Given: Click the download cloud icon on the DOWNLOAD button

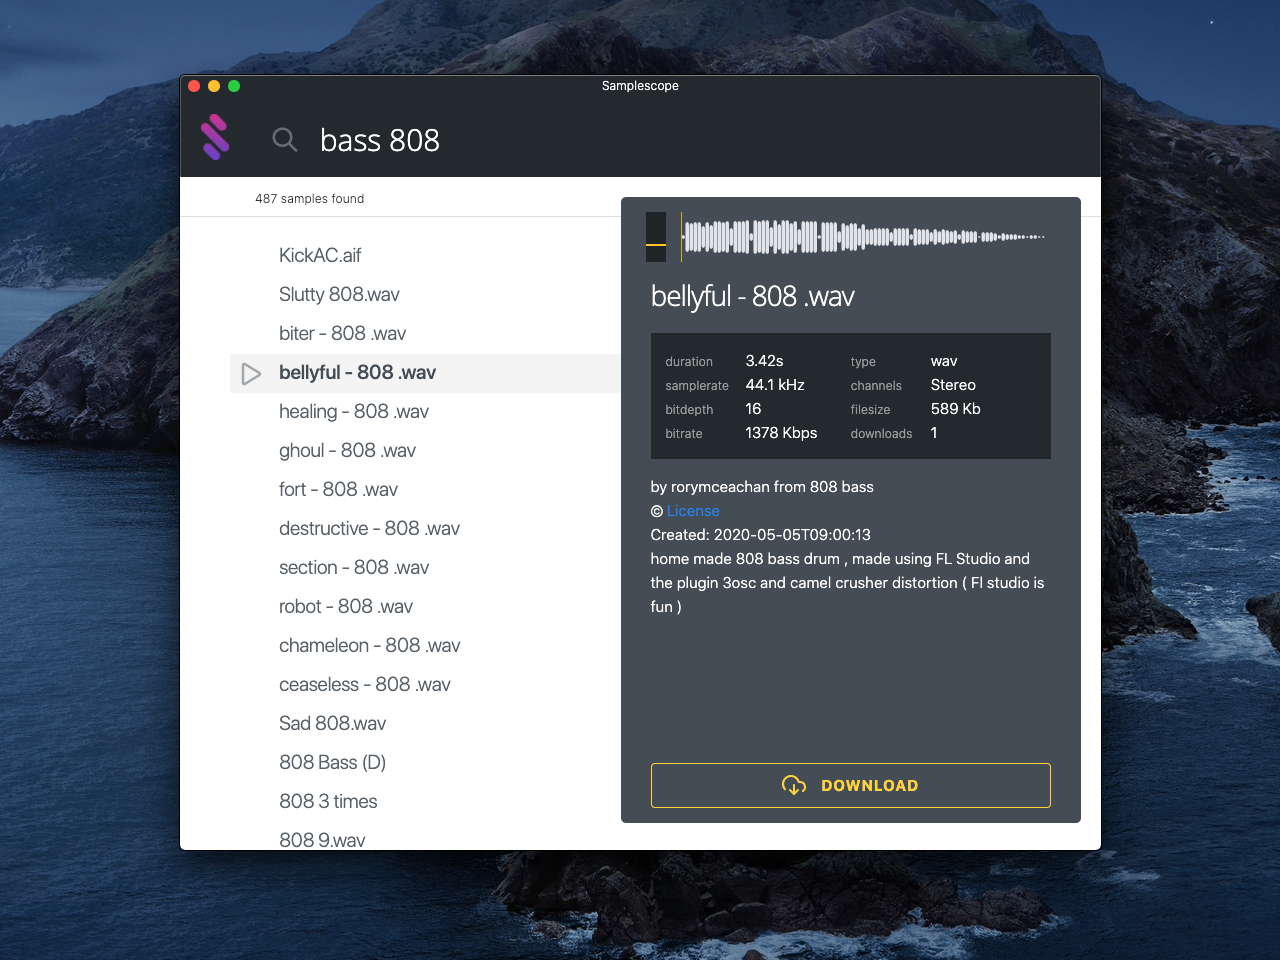Looking at the screenshot, I should point(794,786).
